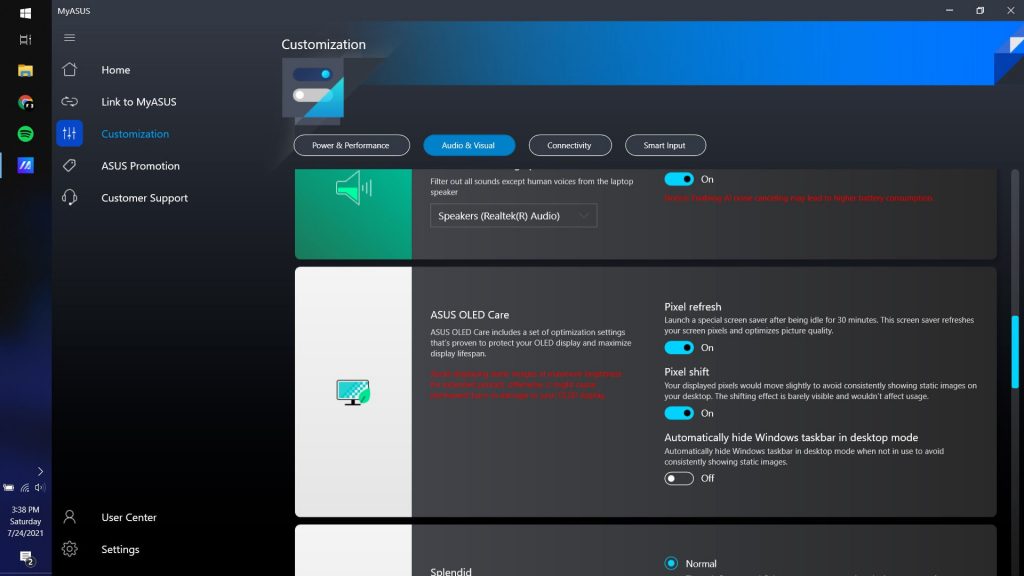Open the Home page

tap(116, 70)
